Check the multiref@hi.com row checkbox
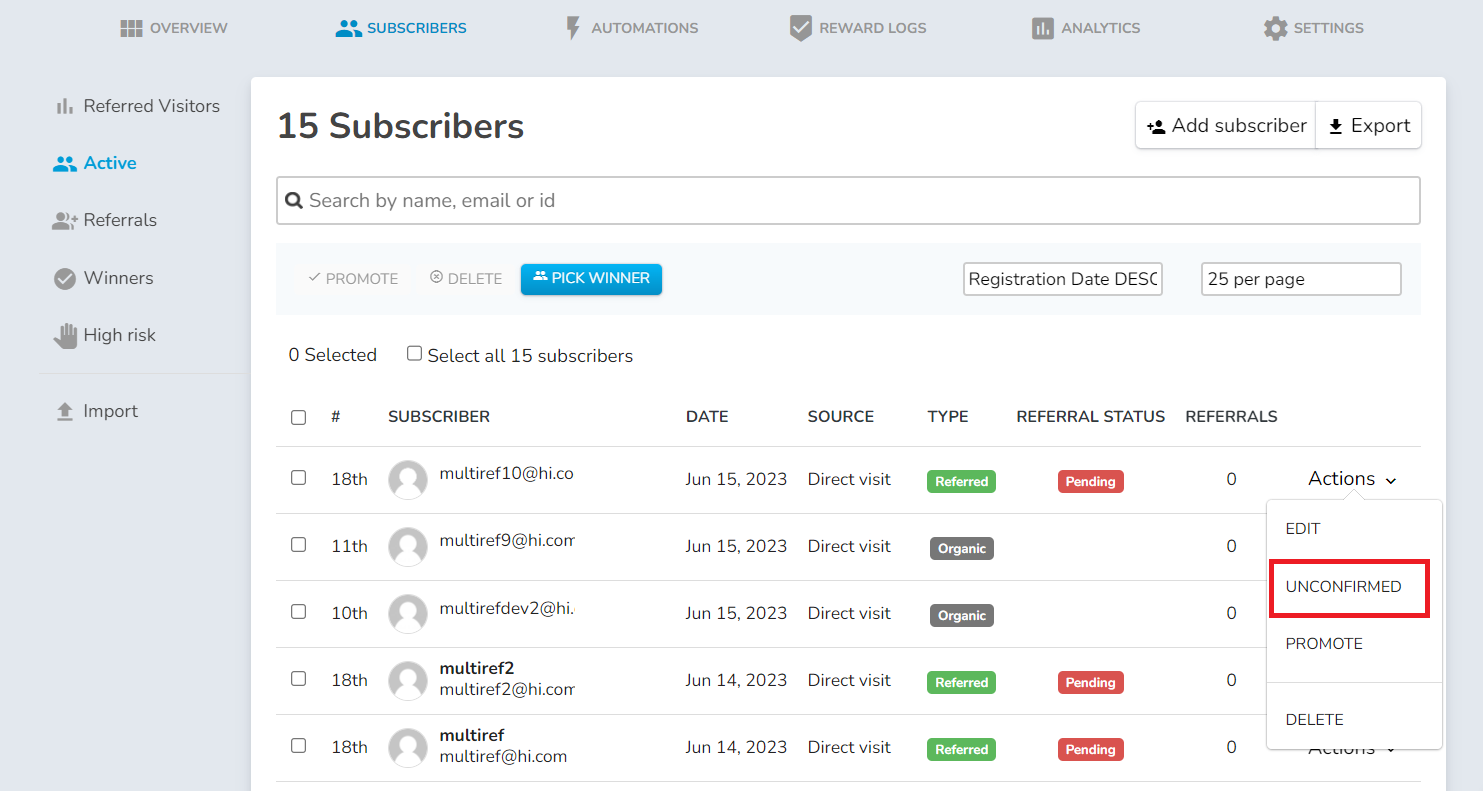Screen dimensions: 1483x791 [298, 746]
